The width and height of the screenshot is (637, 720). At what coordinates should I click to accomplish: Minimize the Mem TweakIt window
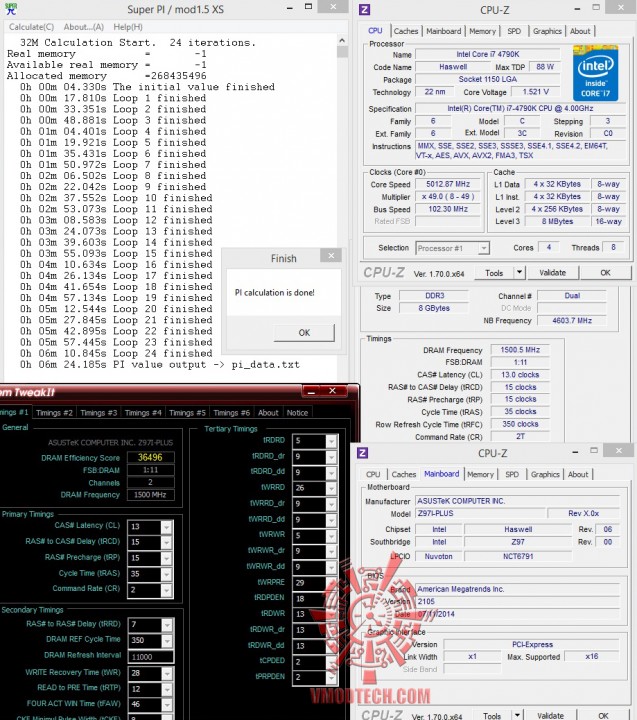point(311,391)
